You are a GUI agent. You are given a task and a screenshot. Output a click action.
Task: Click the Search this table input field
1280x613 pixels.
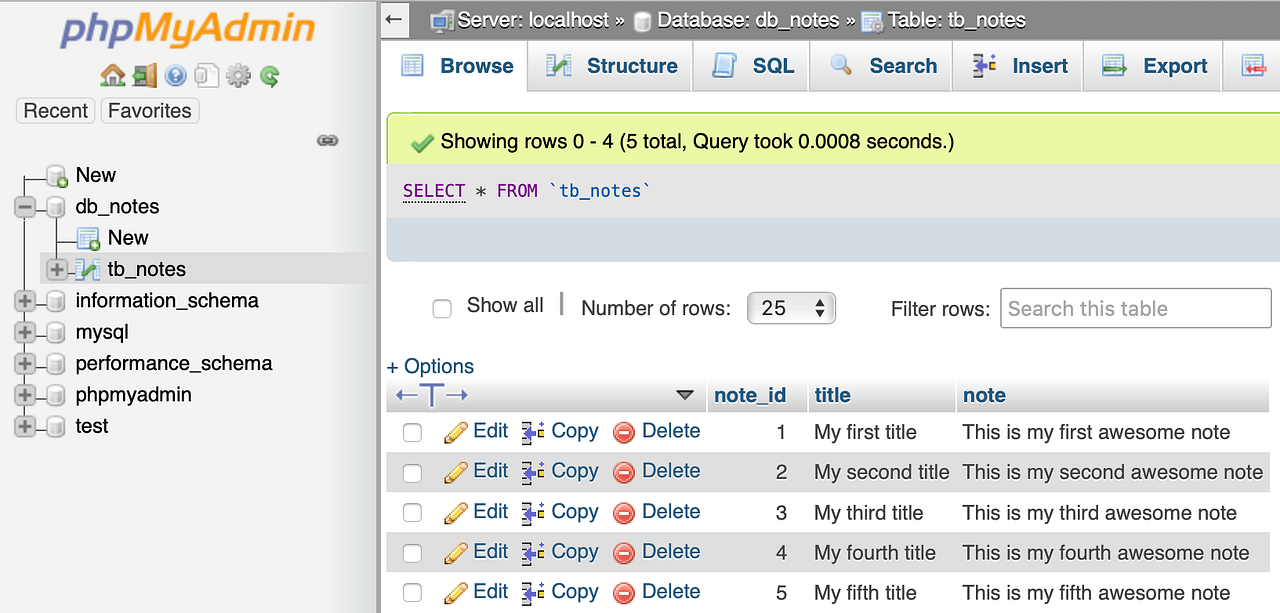[x=1135, y=308]
